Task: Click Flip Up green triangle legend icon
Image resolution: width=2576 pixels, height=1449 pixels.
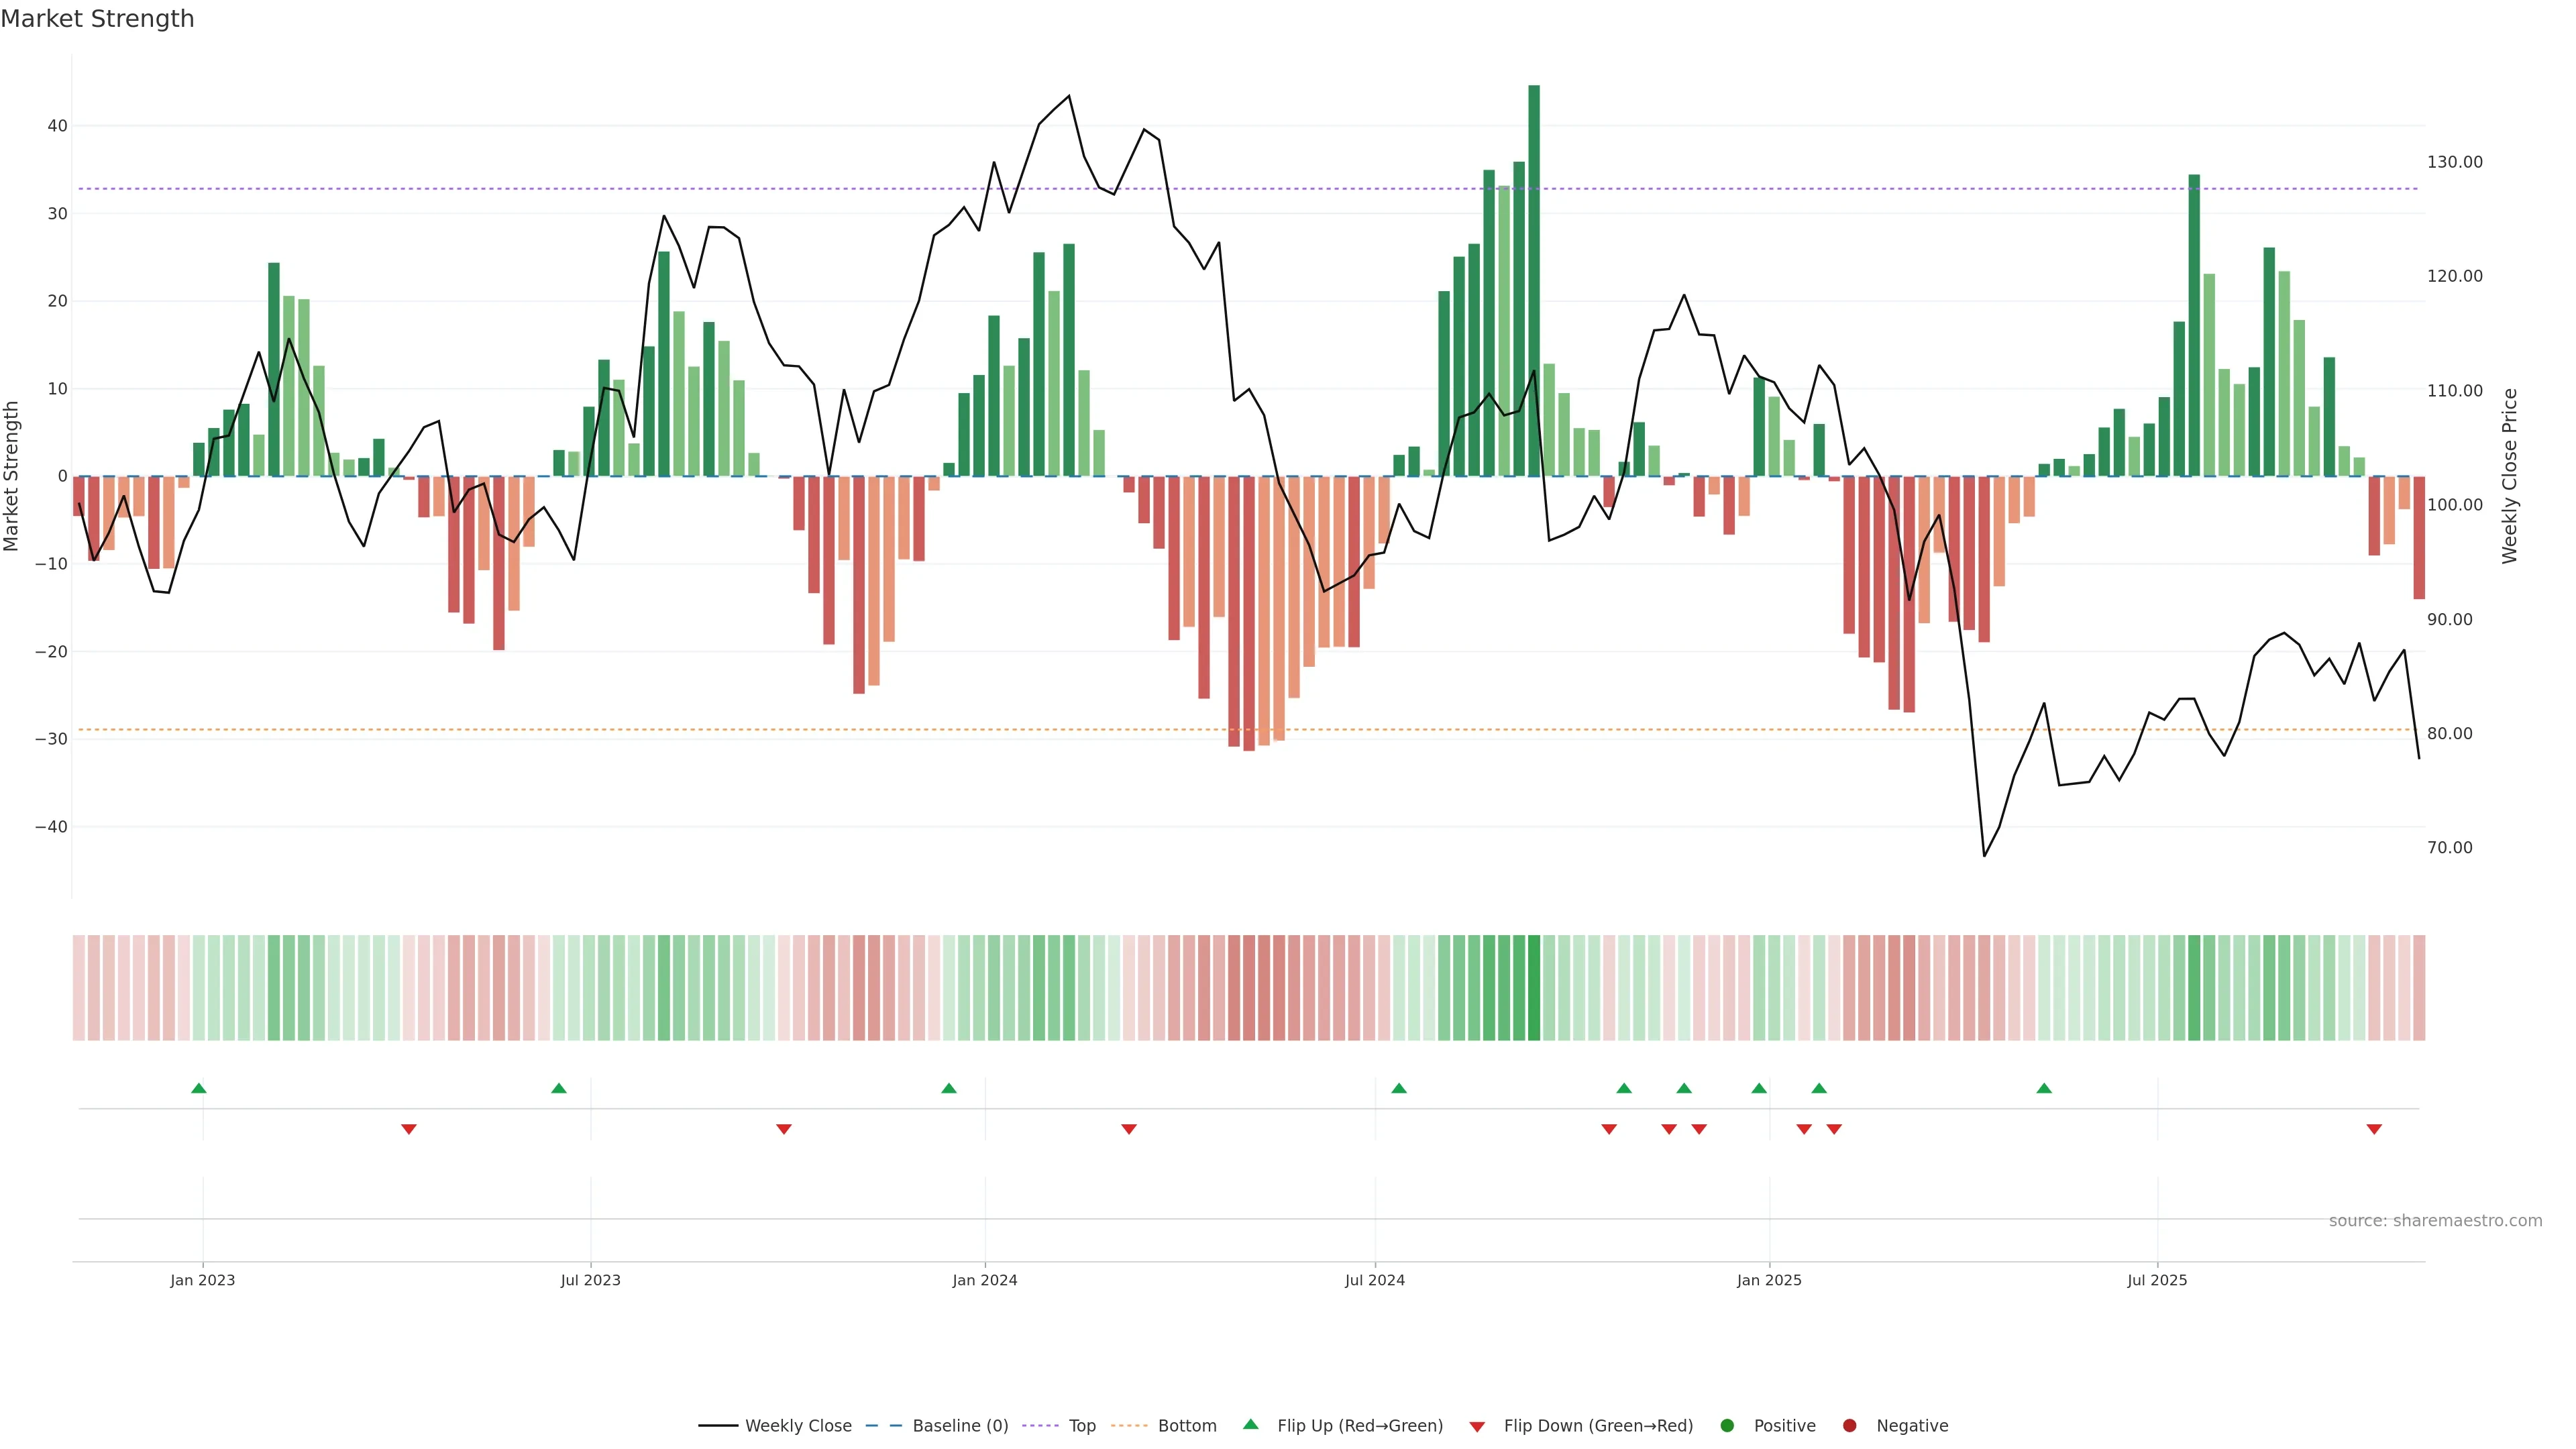Action: [x=1250, y=1424]
